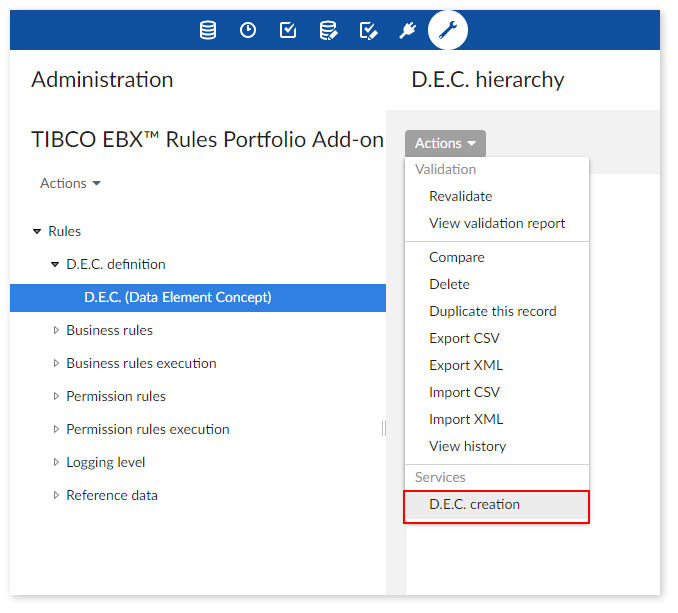The image size is (678, 613).
Task: Collapse the Rules tree node
Action: click(37, 232)
